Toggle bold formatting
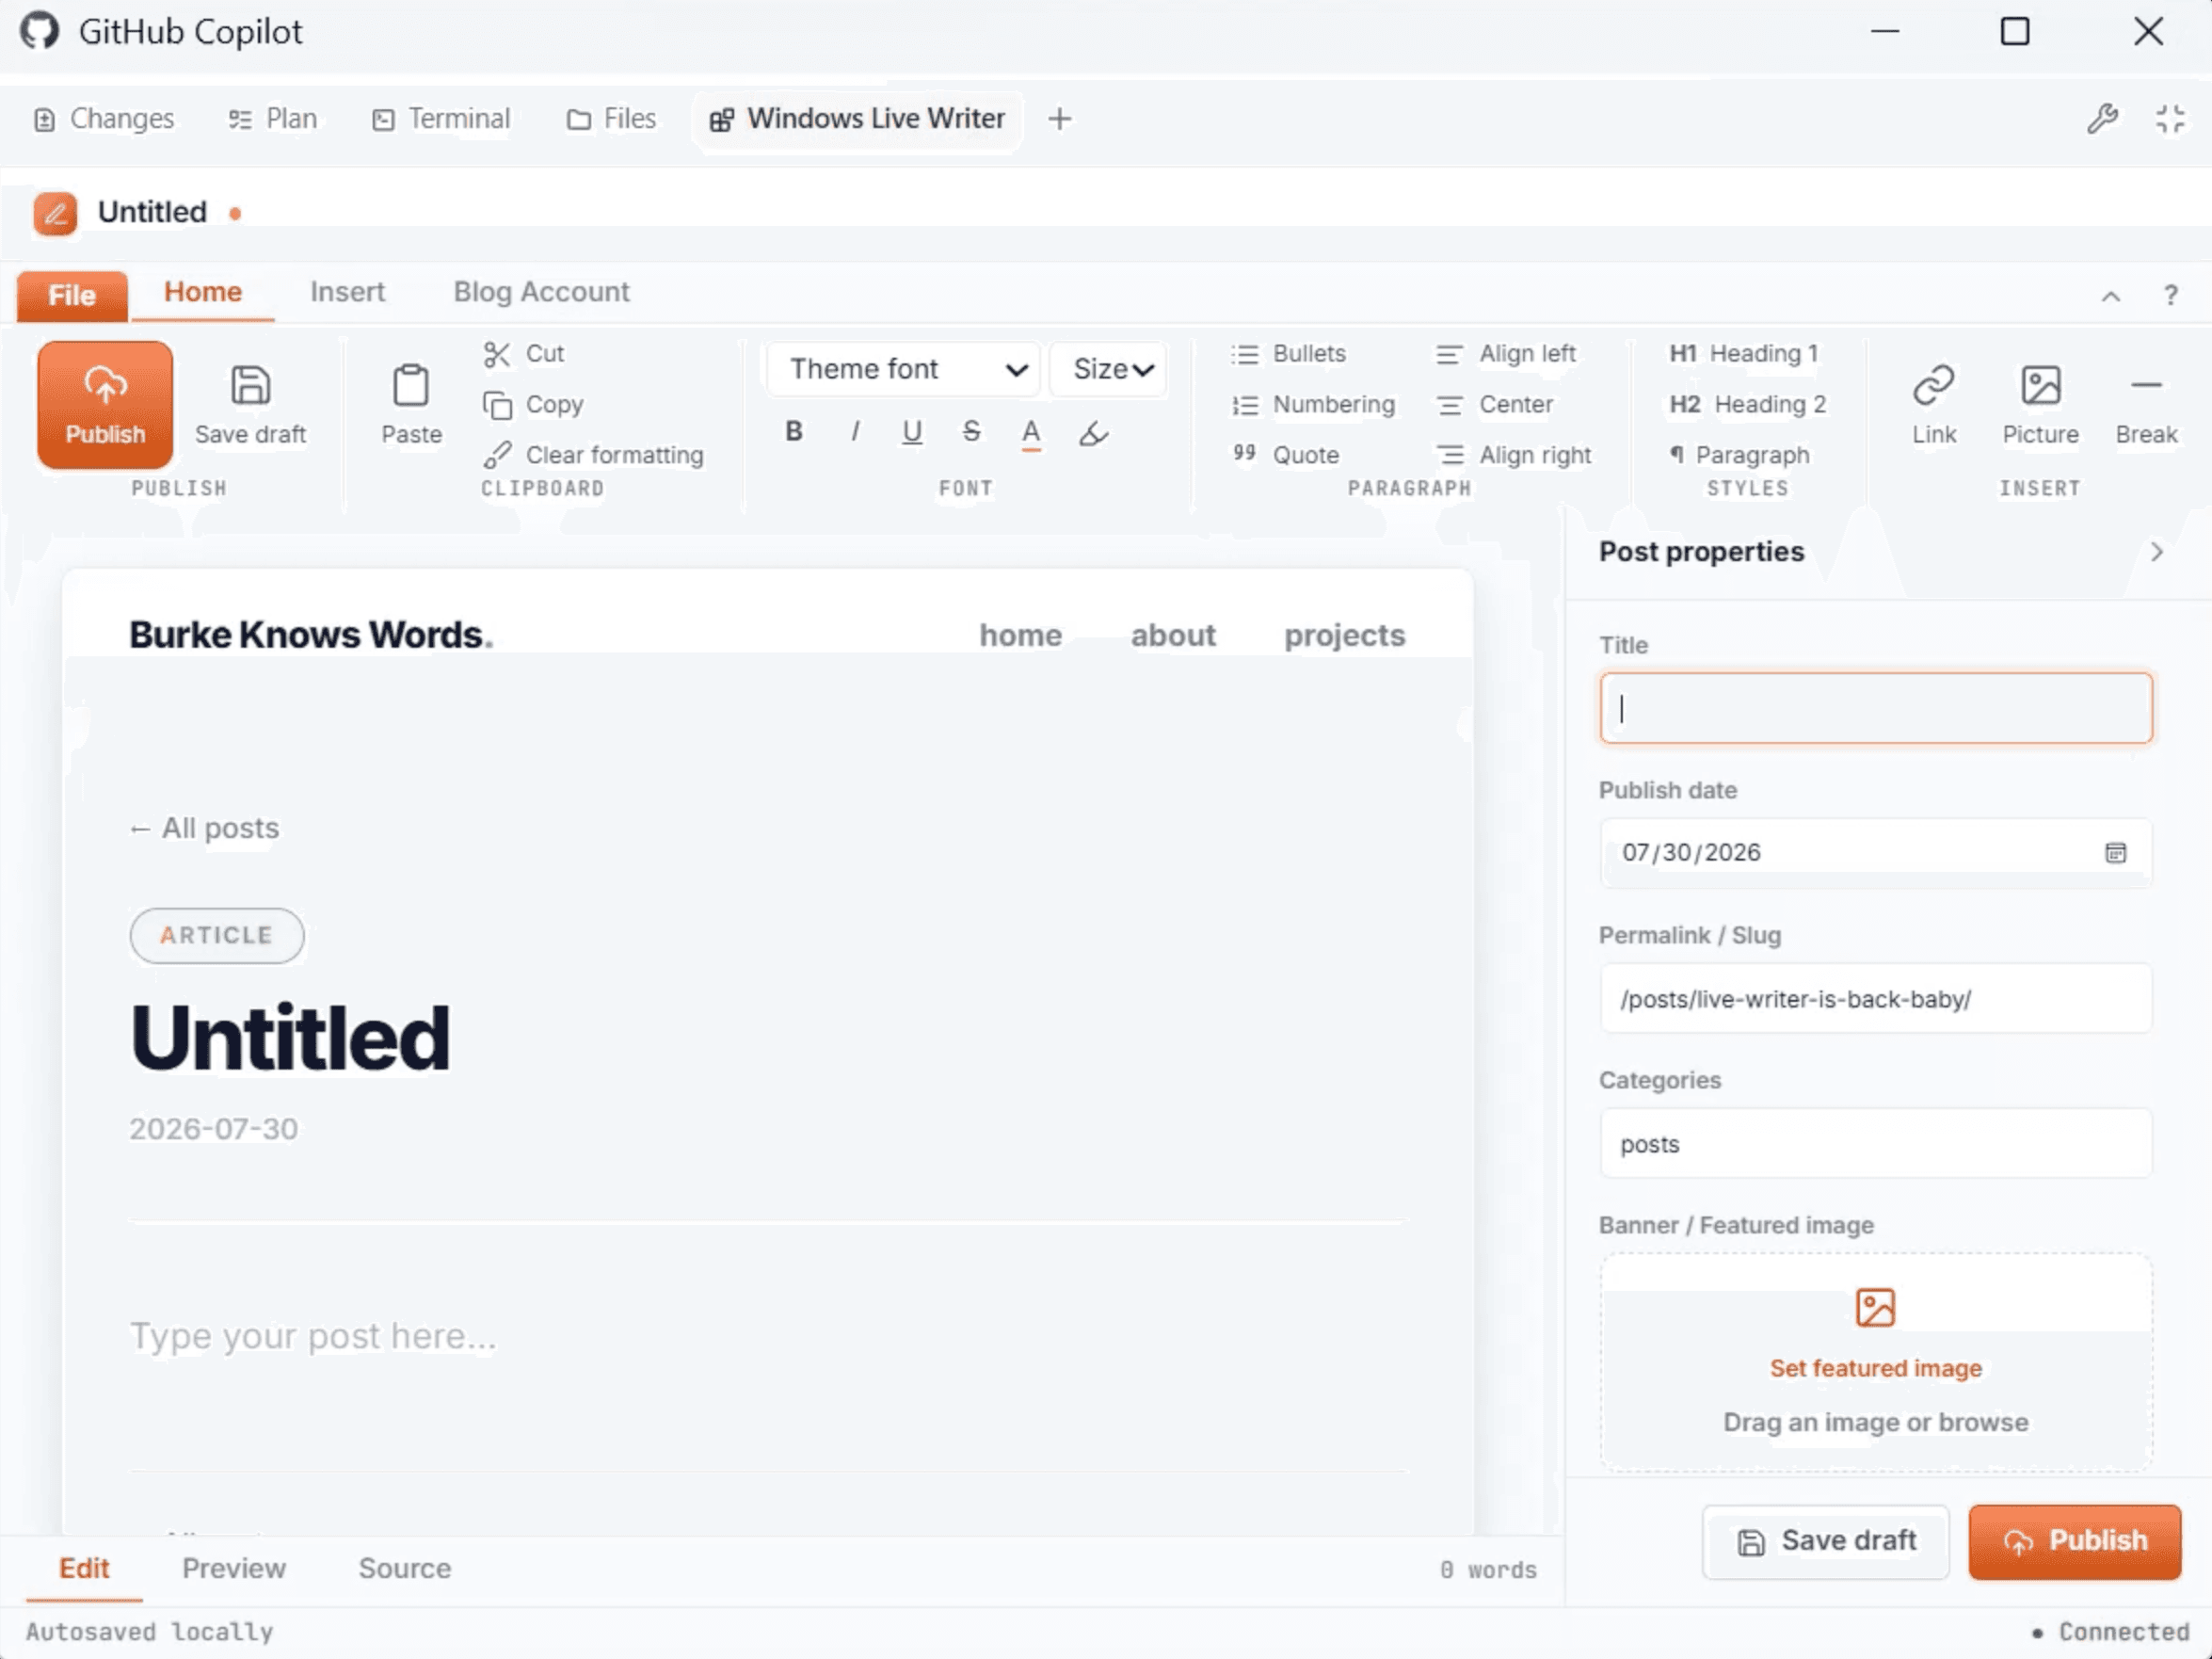The height and width of the screenshot is (1659, 2212). 794,431
